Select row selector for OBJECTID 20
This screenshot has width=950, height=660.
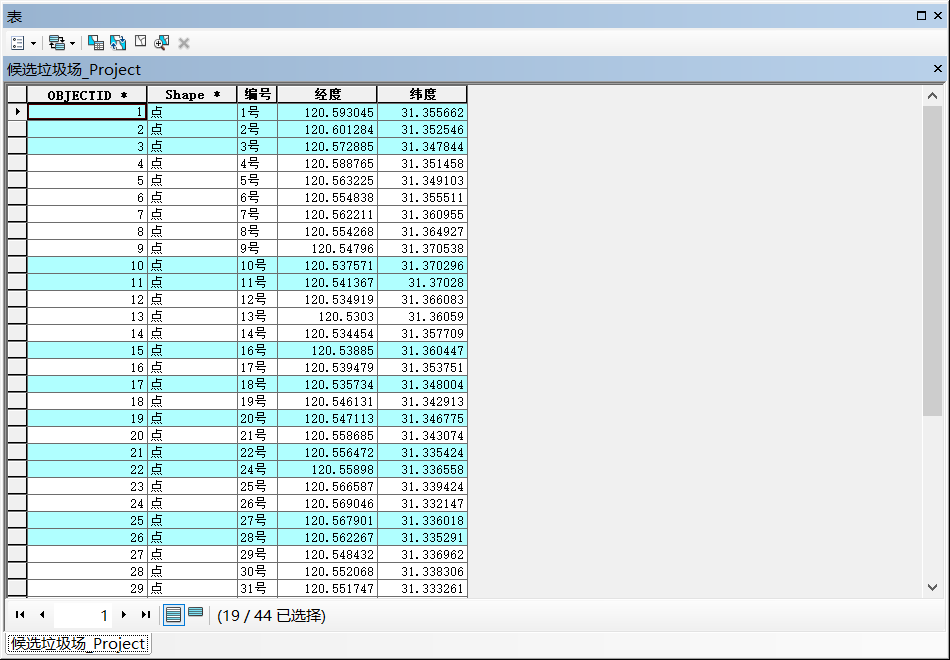point(17,435)
